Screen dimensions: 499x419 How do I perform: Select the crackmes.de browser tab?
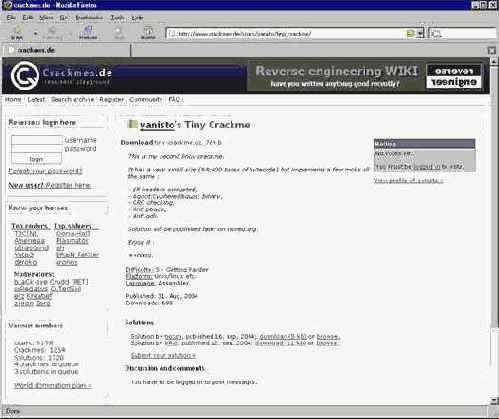click(x=66, y=50)
